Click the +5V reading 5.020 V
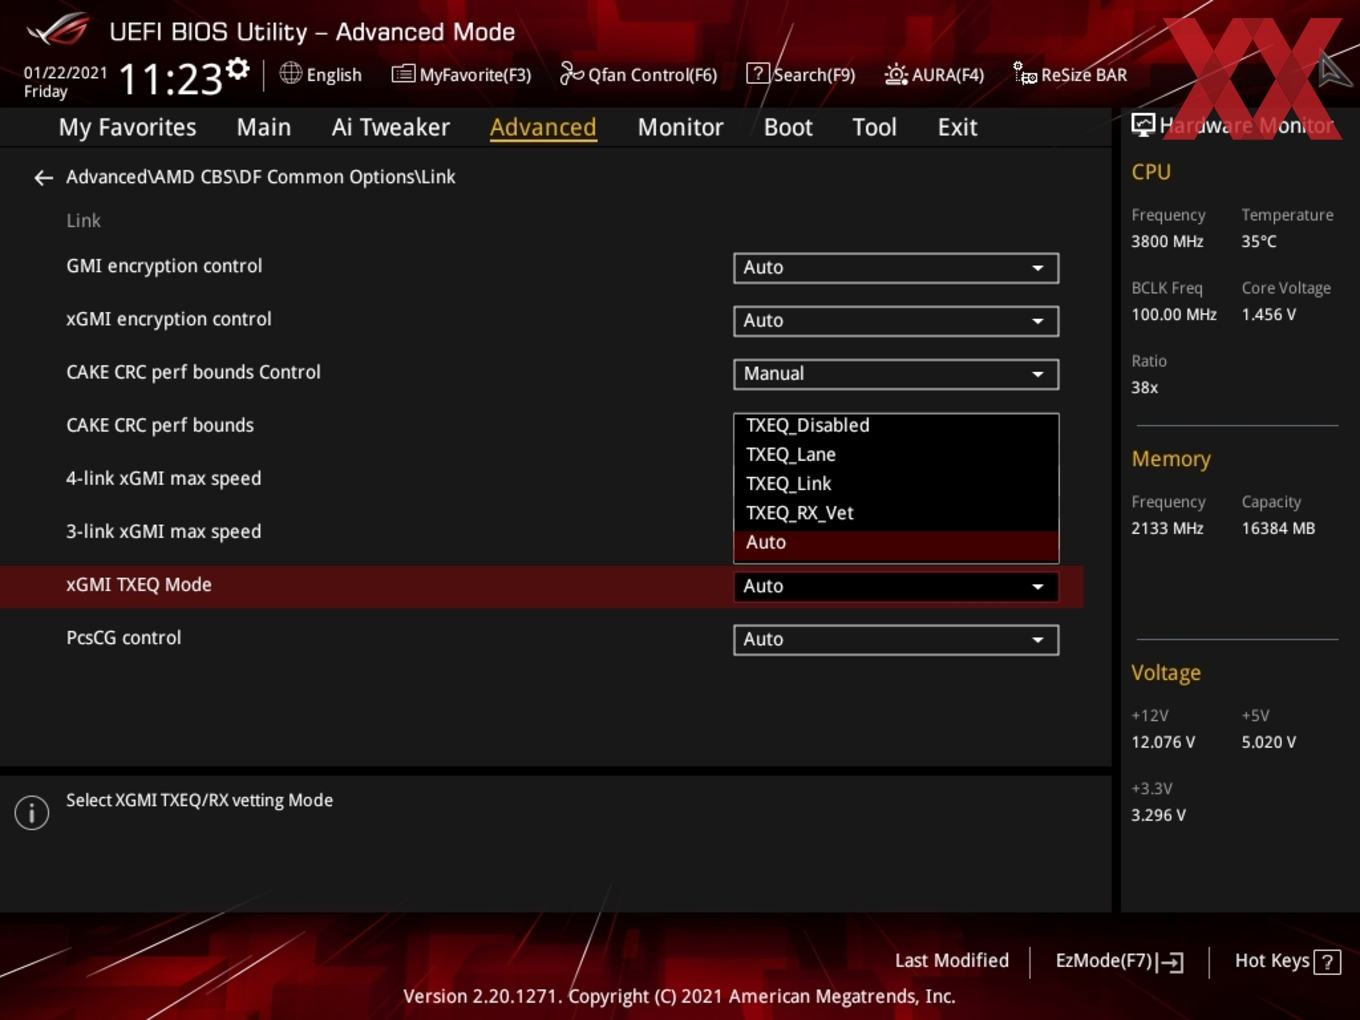This screenshot has width=1360, height=1020. pos(1269,742)
